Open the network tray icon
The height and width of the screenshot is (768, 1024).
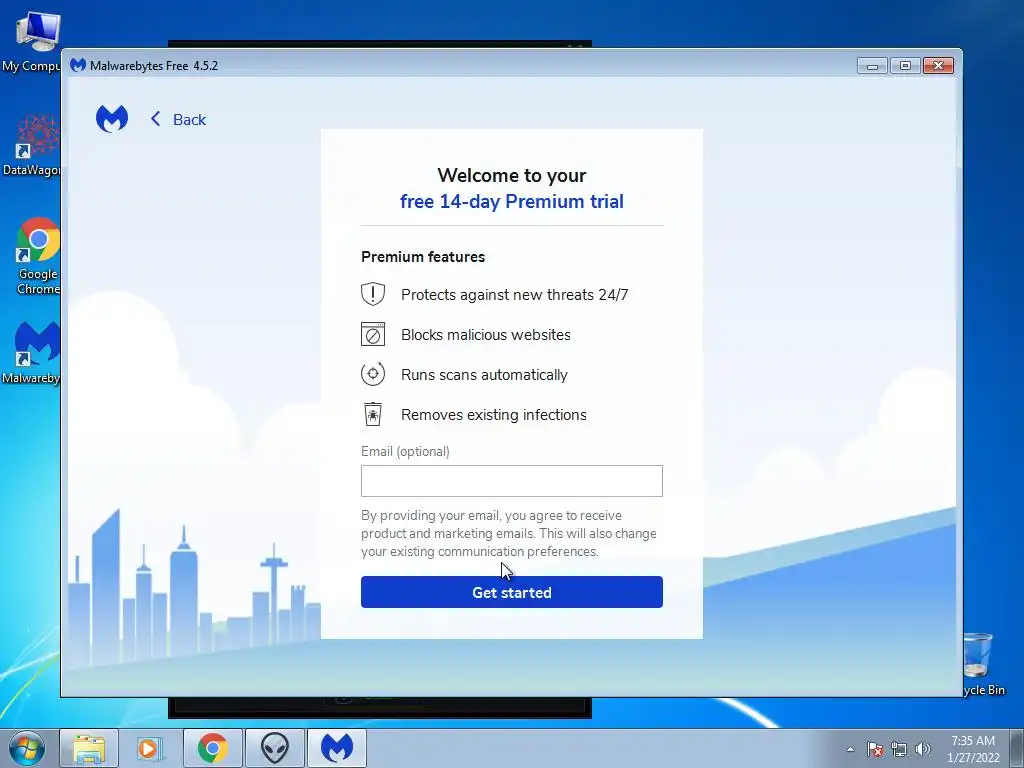click(x=899, y=749)
